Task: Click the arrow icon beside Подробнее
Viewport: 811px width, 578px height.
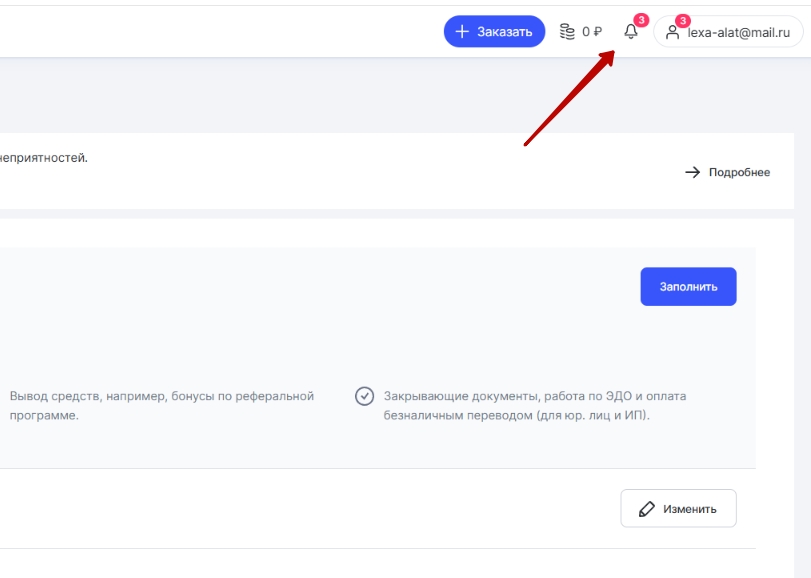Action: point(692,172)
